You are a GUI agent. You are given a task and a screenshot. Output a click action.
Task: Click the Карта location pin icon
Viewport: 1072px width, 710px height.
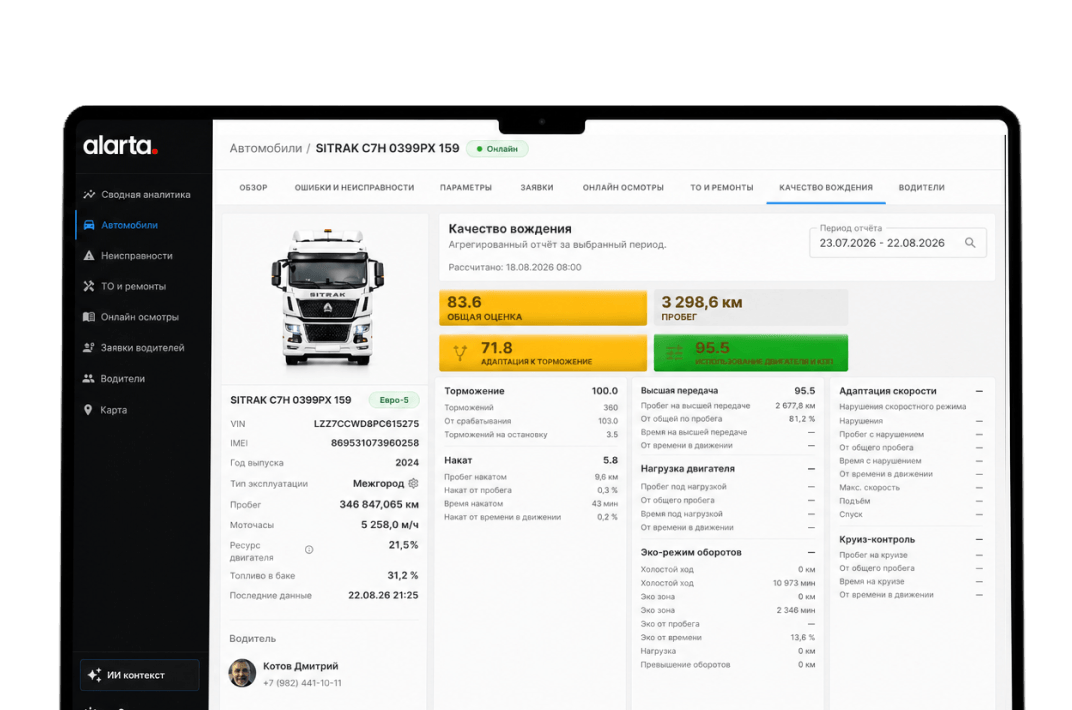(x=88, y=410)
